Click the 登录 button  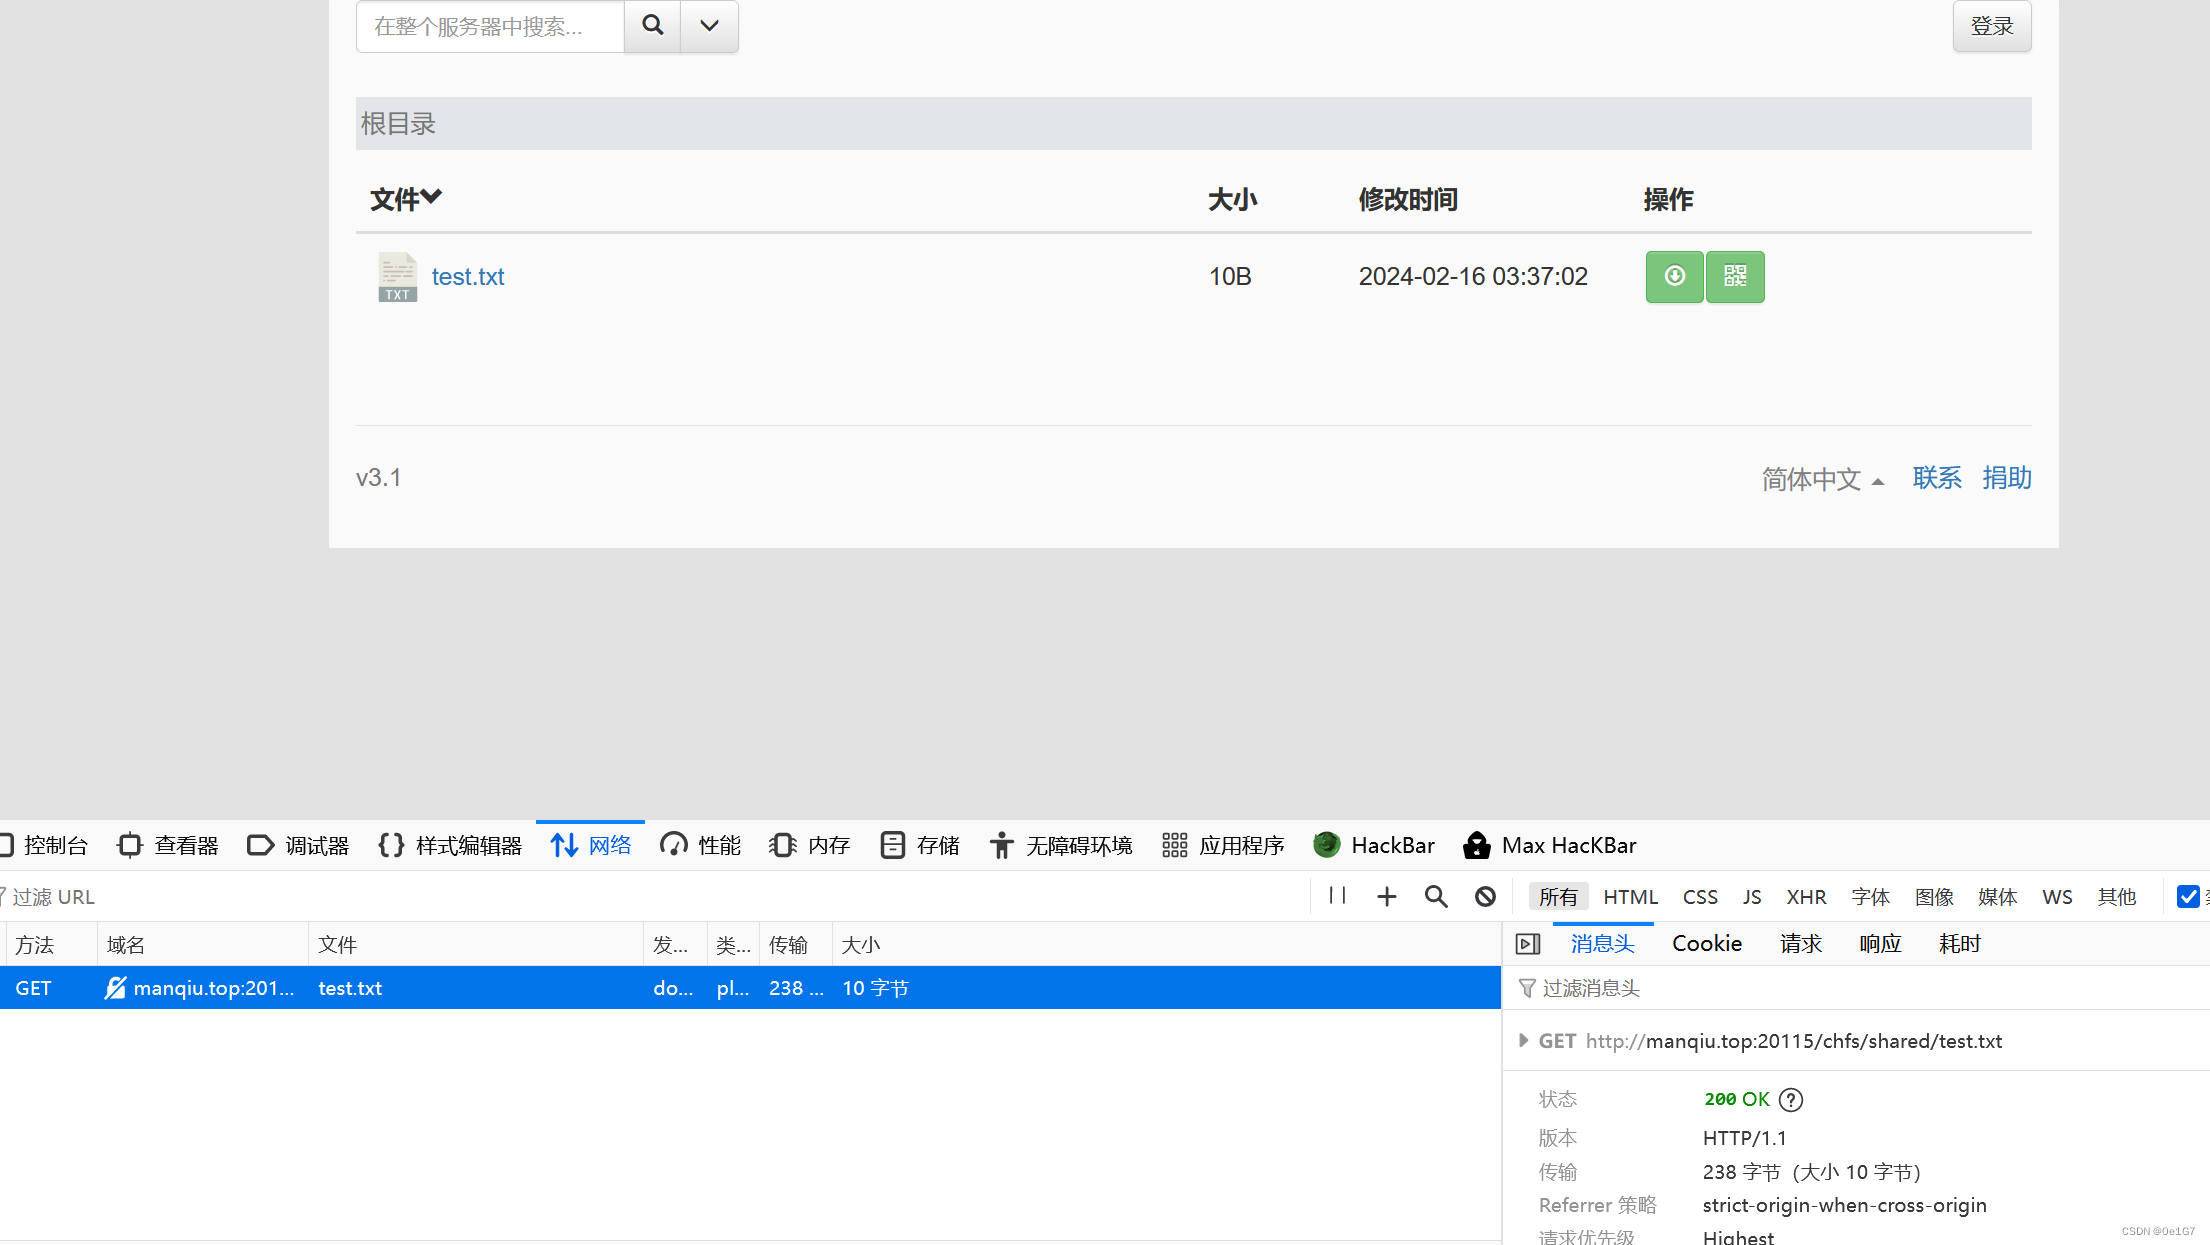click(1991, 26)
